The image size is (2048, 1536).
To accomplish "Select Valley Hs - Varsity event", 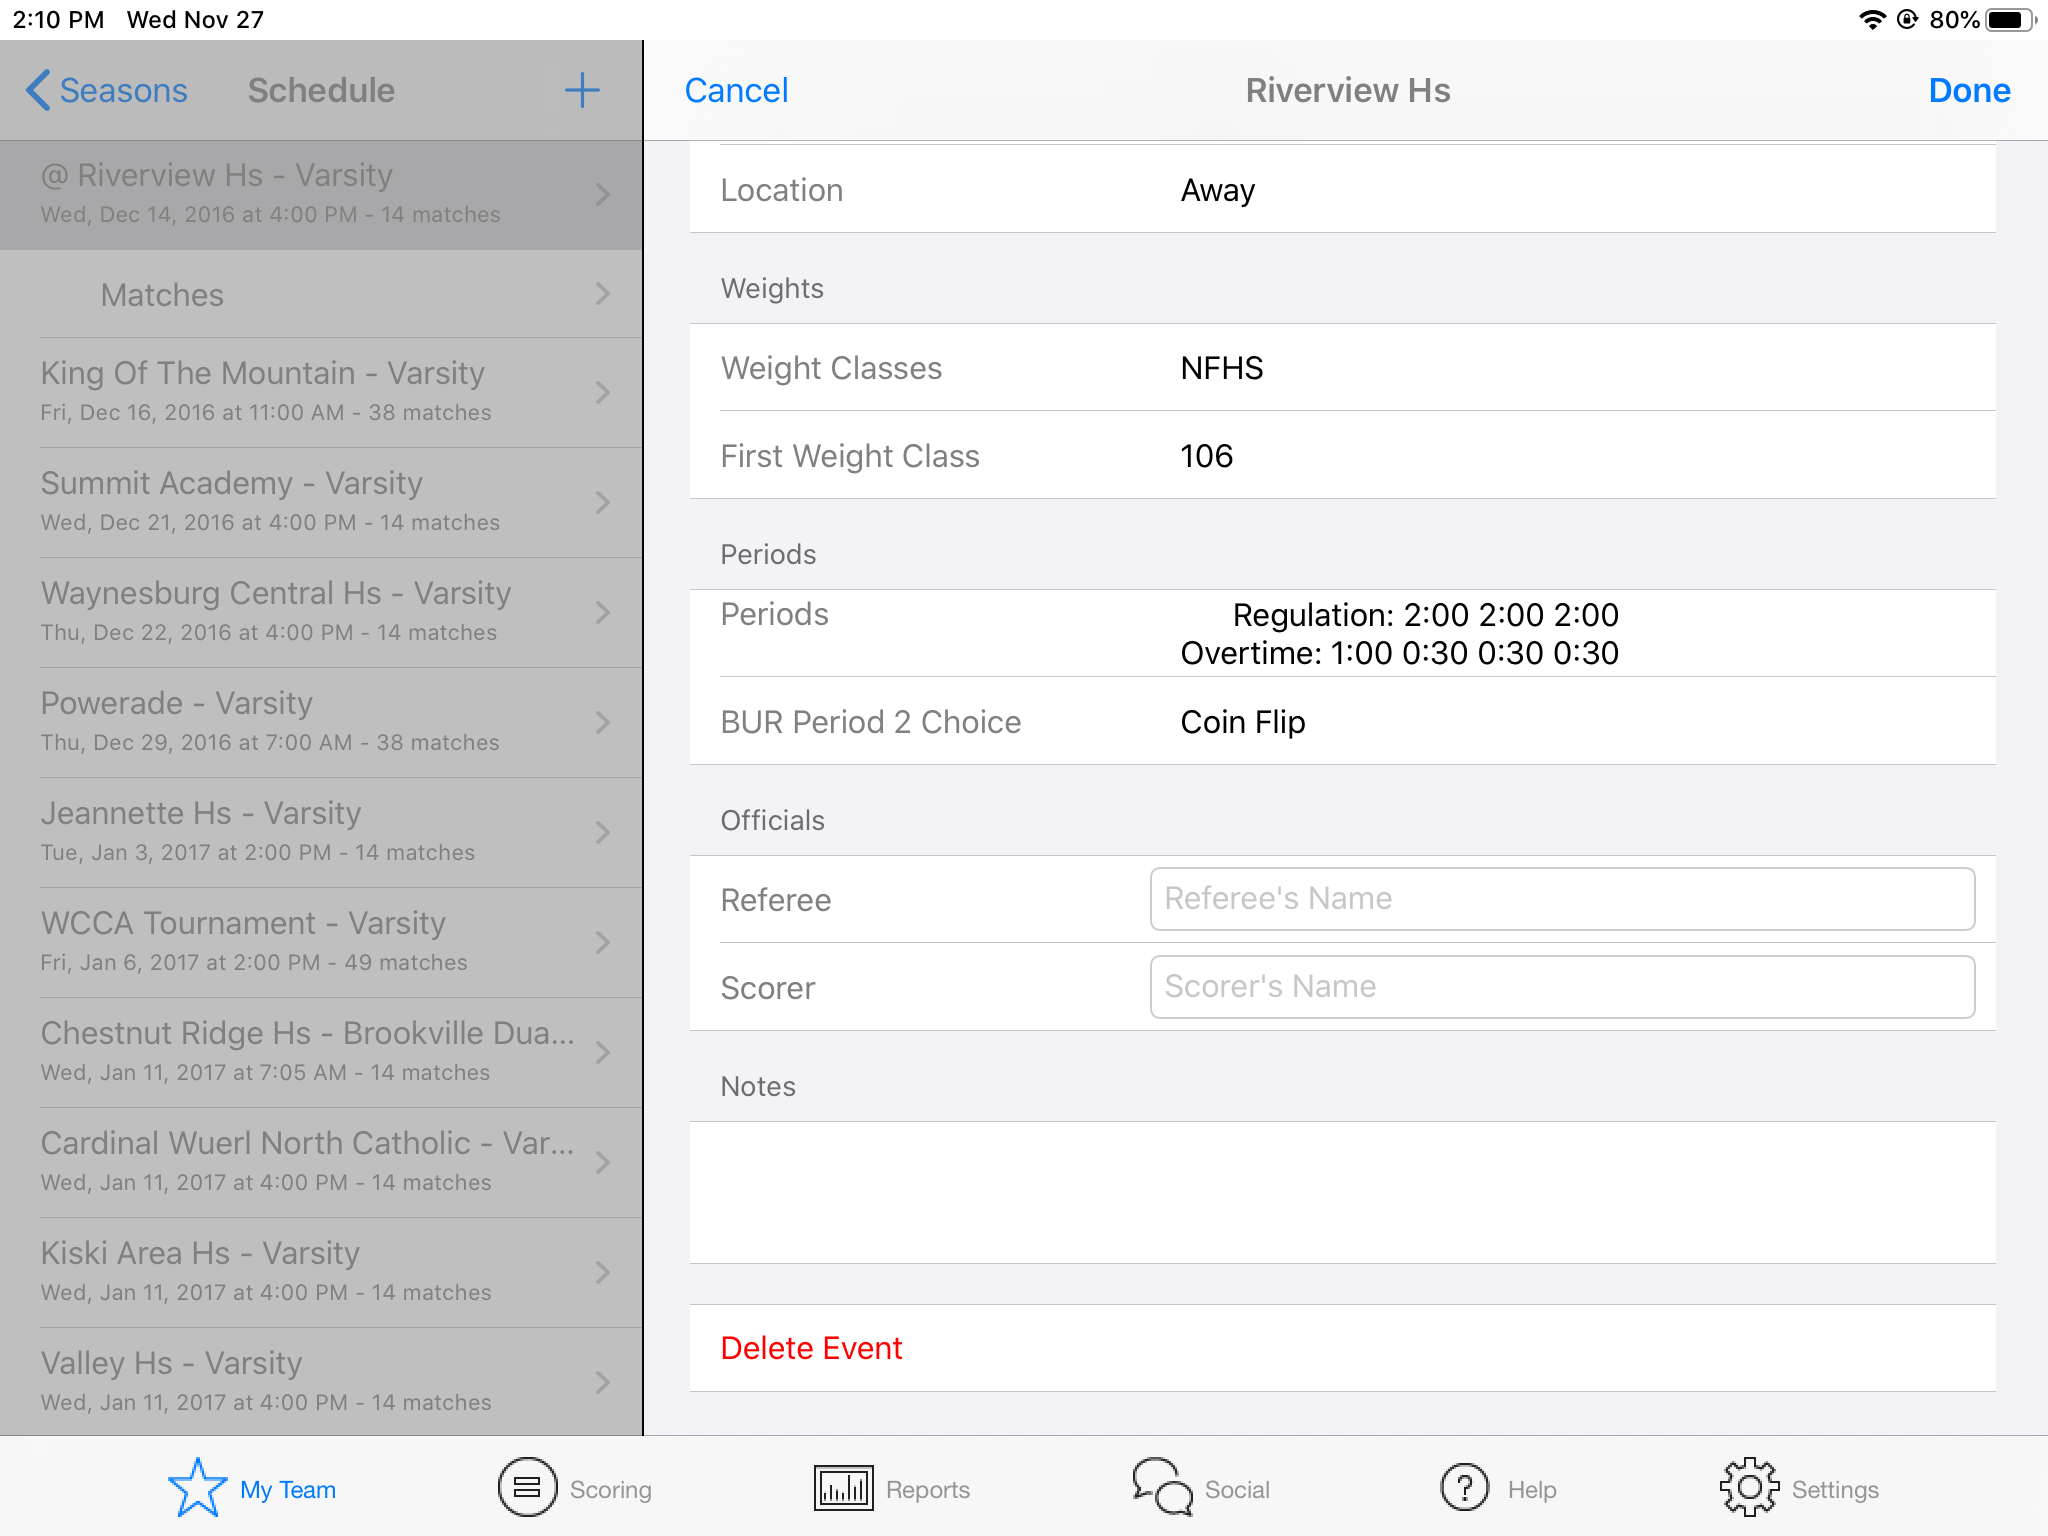I will tap(321, 1382).
